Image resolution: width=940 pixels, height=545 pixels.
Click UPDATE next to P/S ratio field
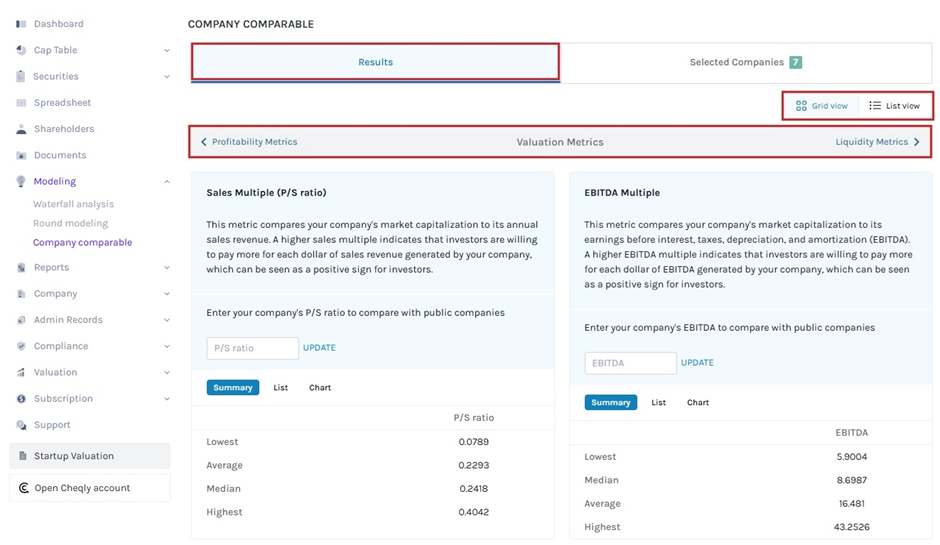319,348
